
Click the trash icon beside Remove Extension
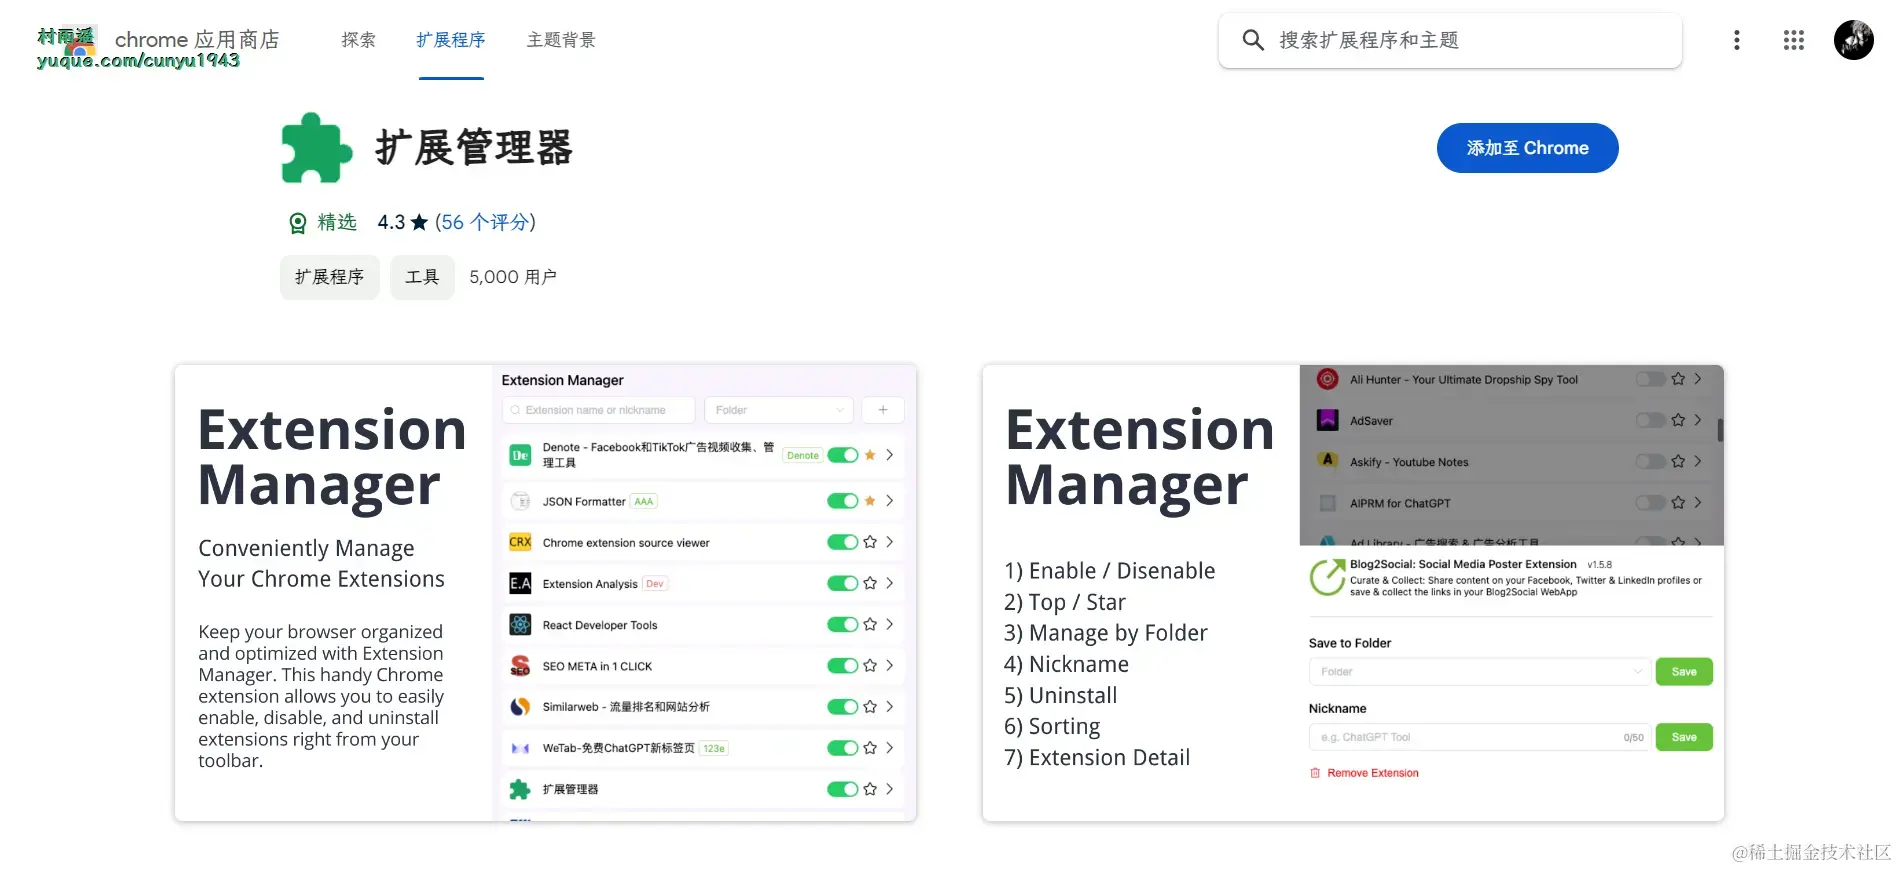(1315, 773)
